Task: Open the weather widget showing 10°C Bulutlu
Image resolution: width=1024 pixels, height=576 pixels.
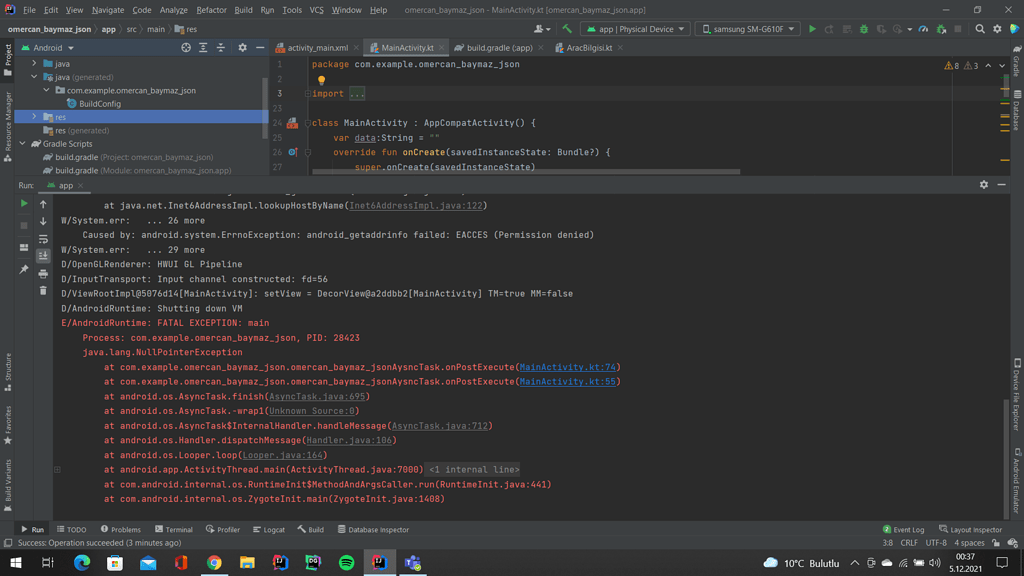Action: pos(800,563)
